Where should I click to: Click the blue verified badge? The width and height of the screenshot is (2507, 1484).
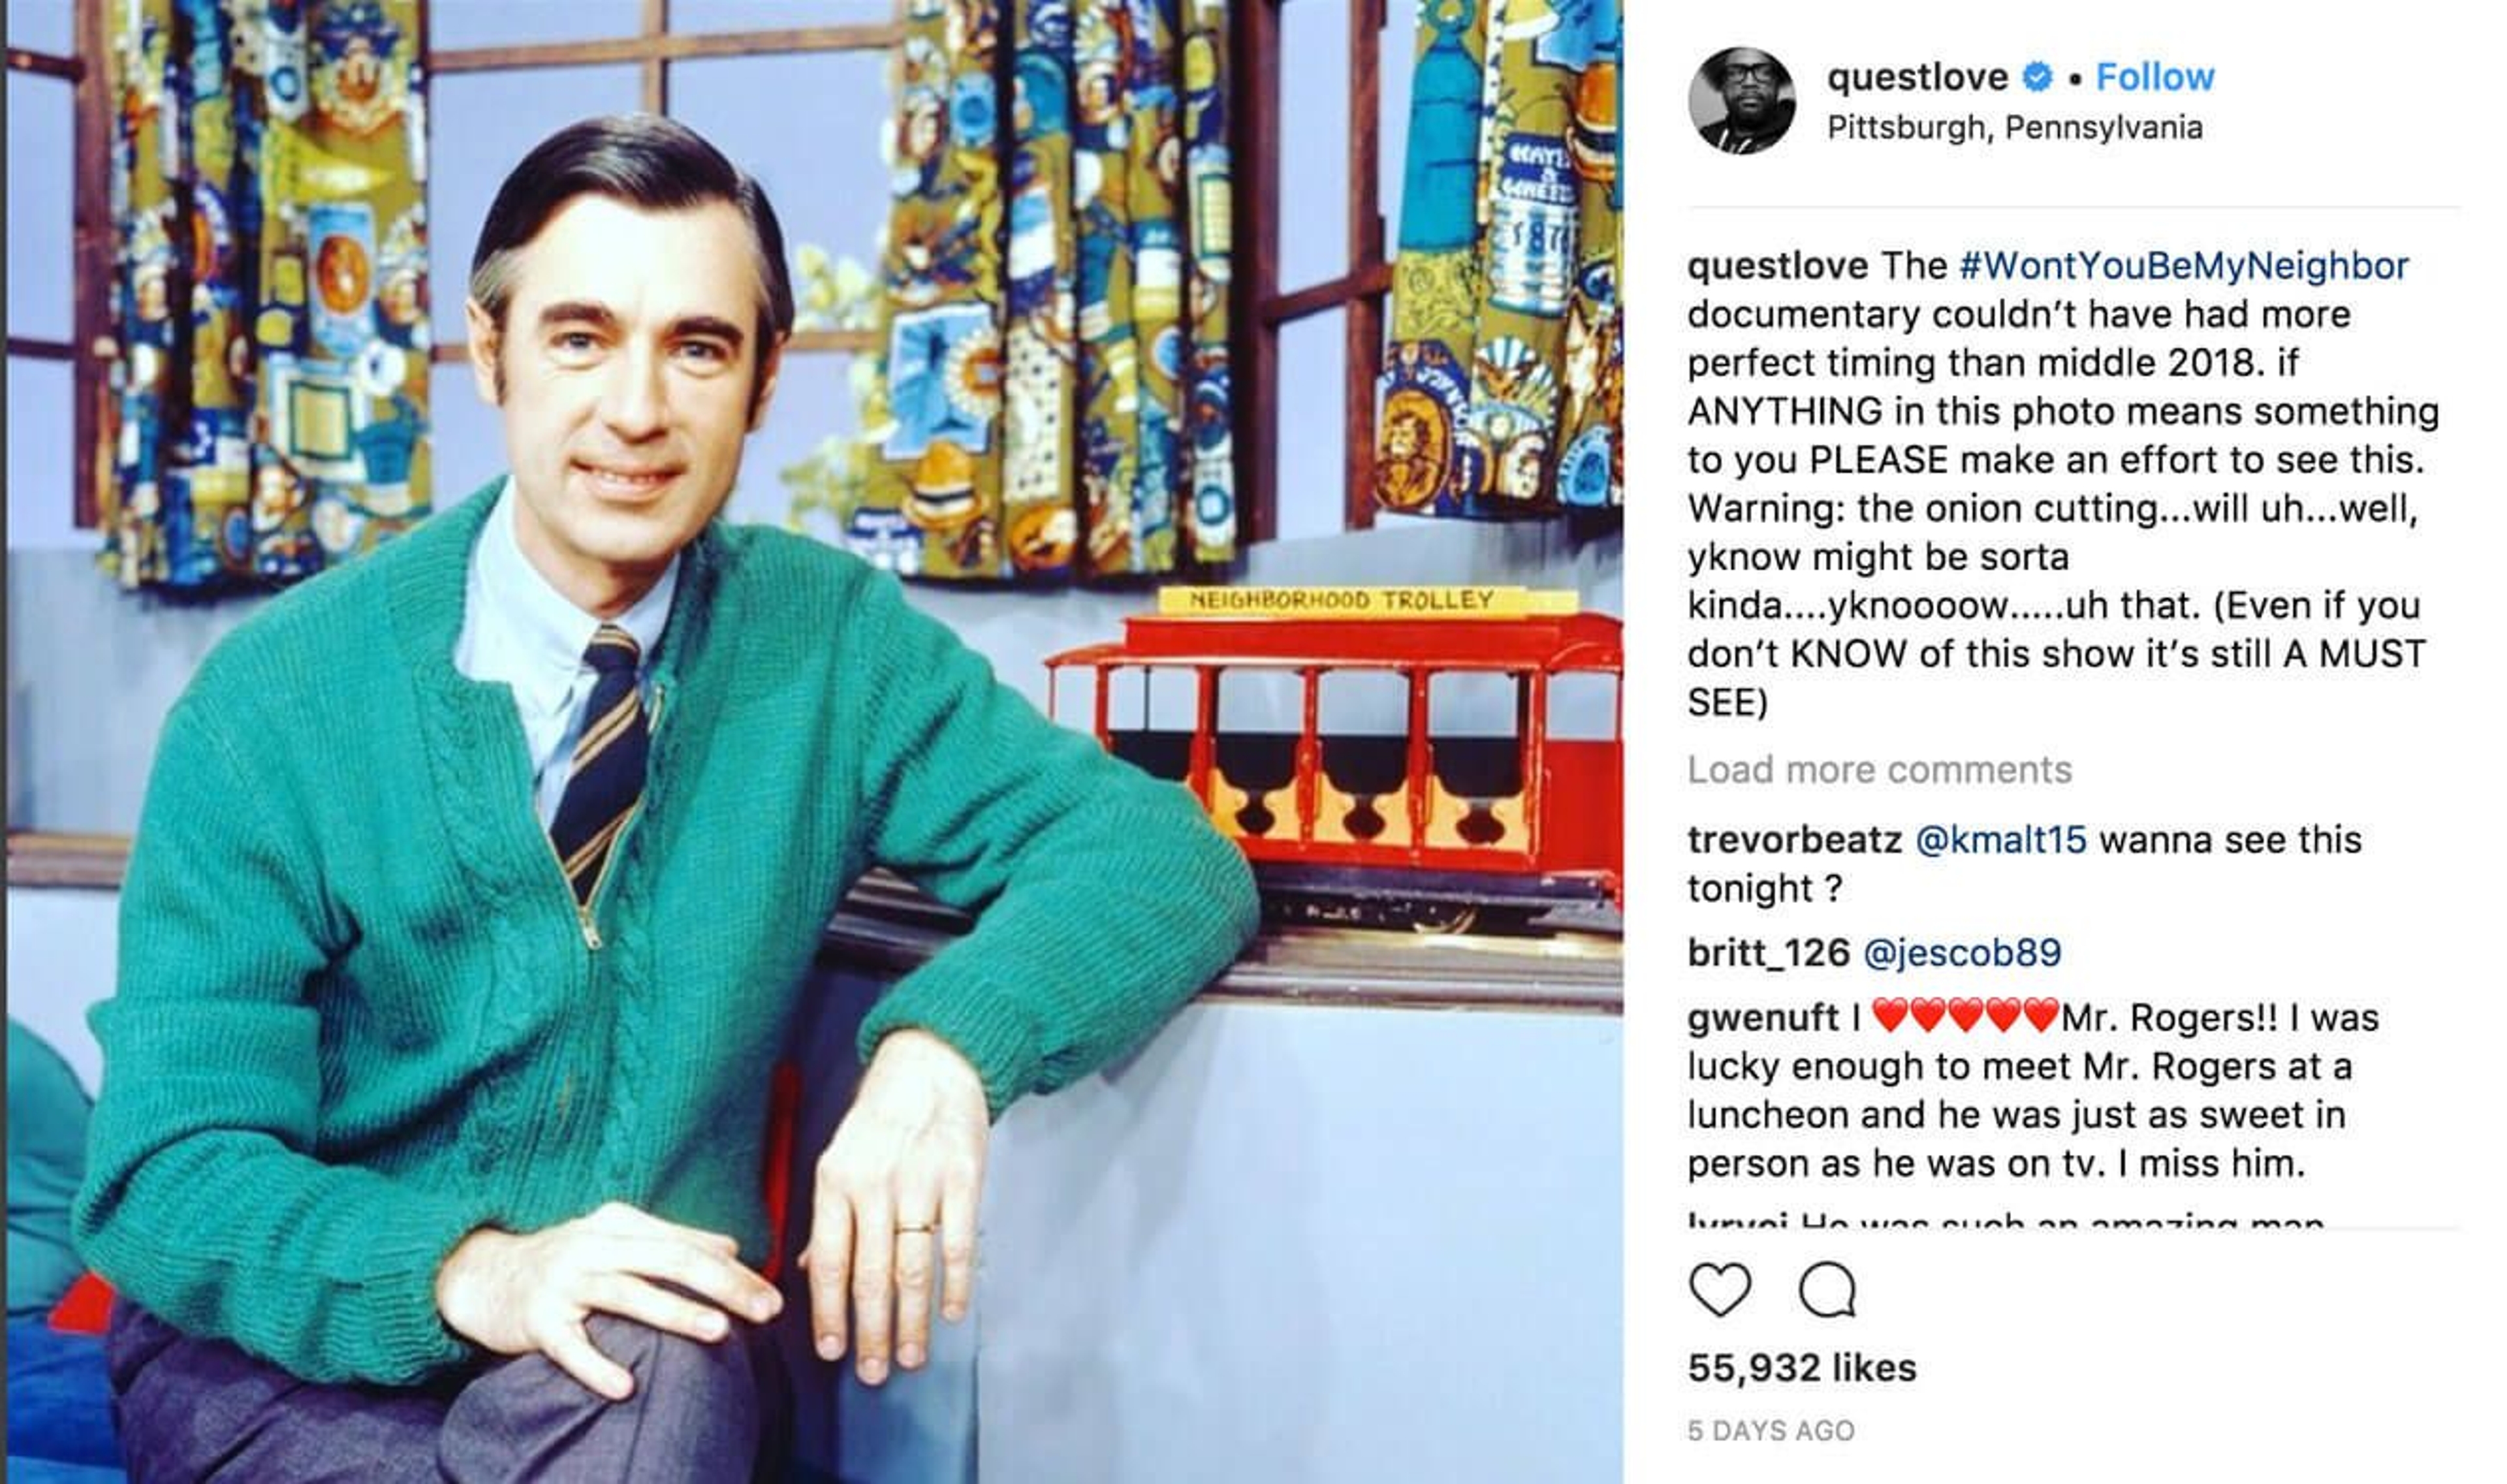2037,77
